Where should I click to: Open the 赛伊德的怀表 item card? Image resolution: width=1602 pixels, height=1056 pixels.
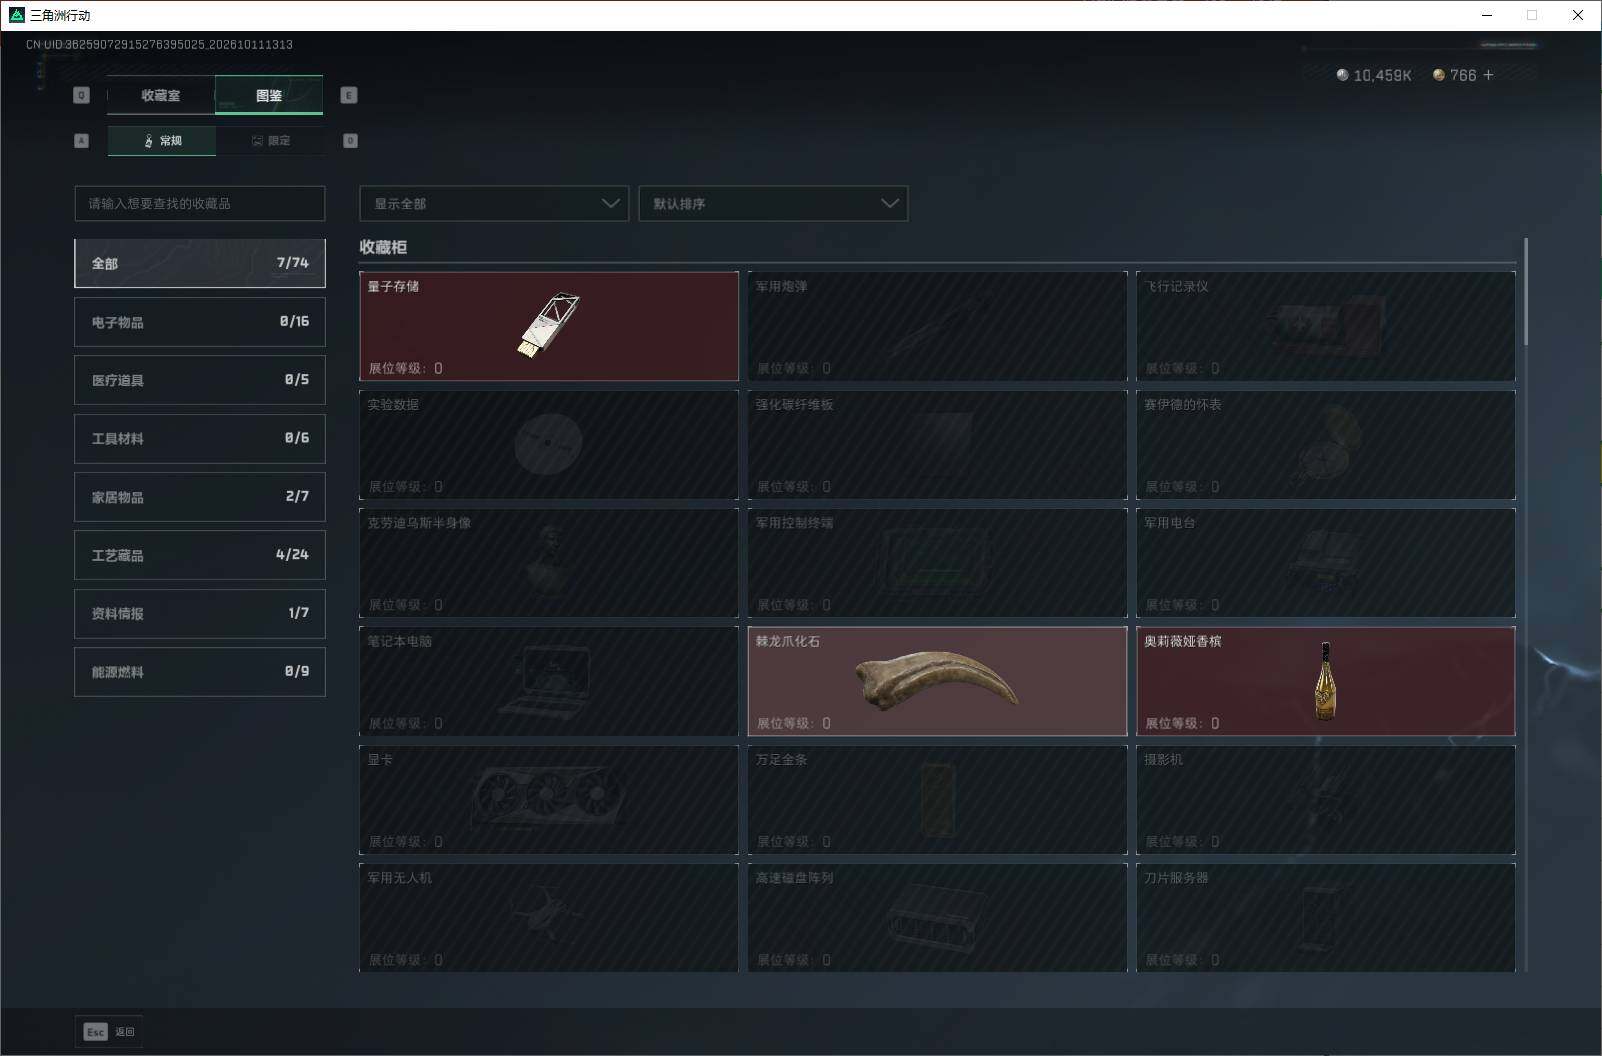(x=1326, y=444)
